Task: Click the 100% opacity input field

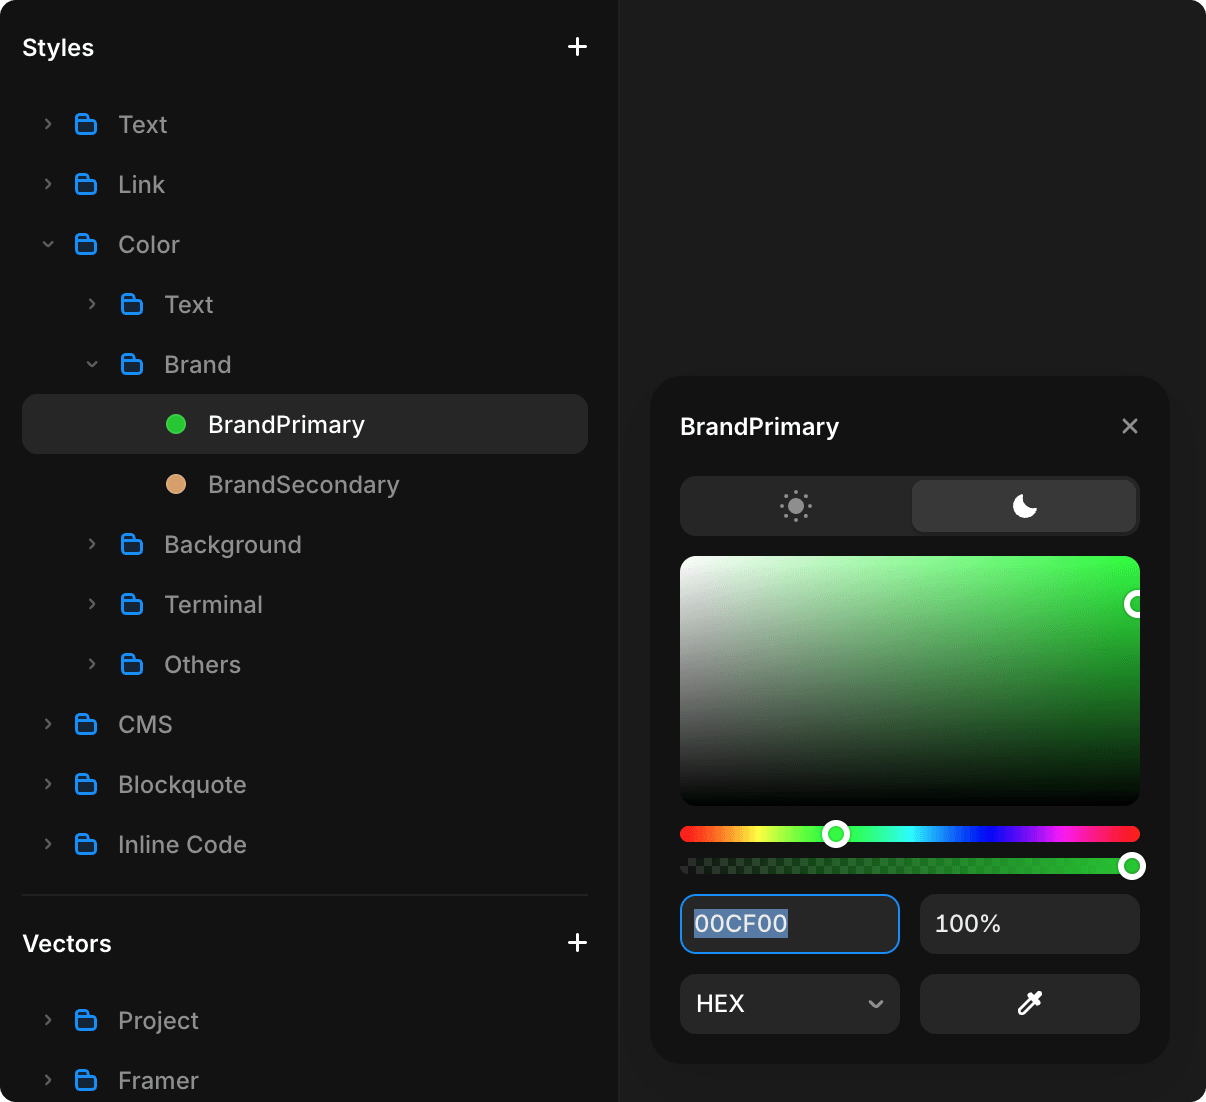Action: pyautogui.click(x=1030, y=924)
